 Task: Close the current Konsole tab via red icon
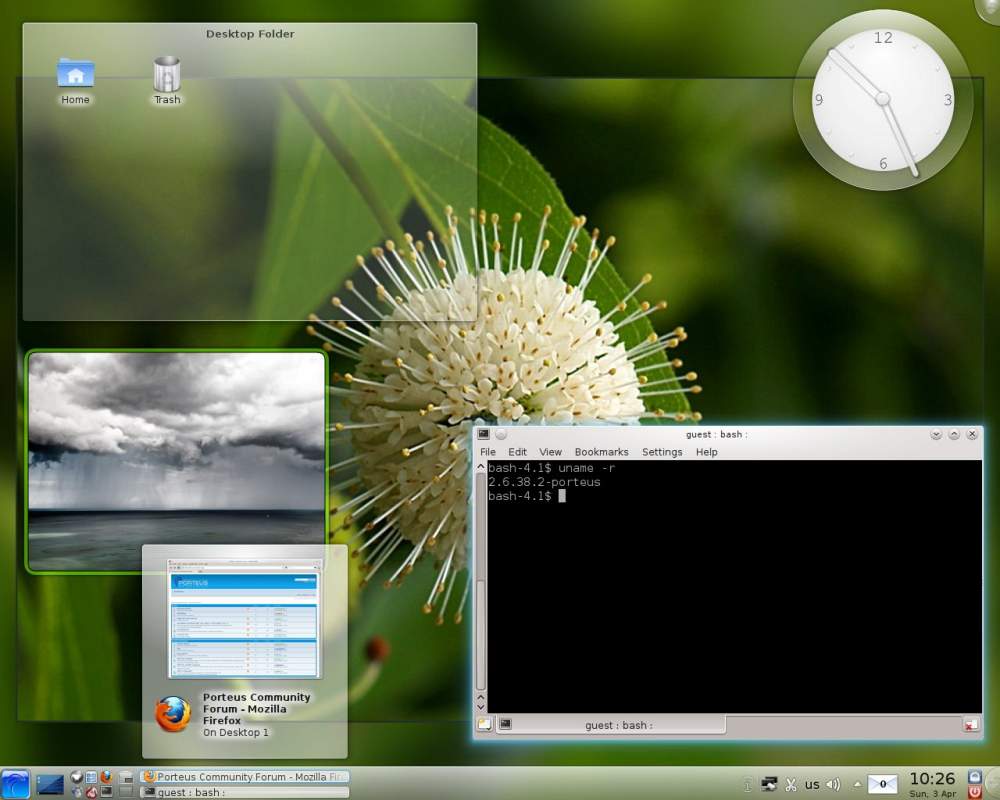[970, 724]
